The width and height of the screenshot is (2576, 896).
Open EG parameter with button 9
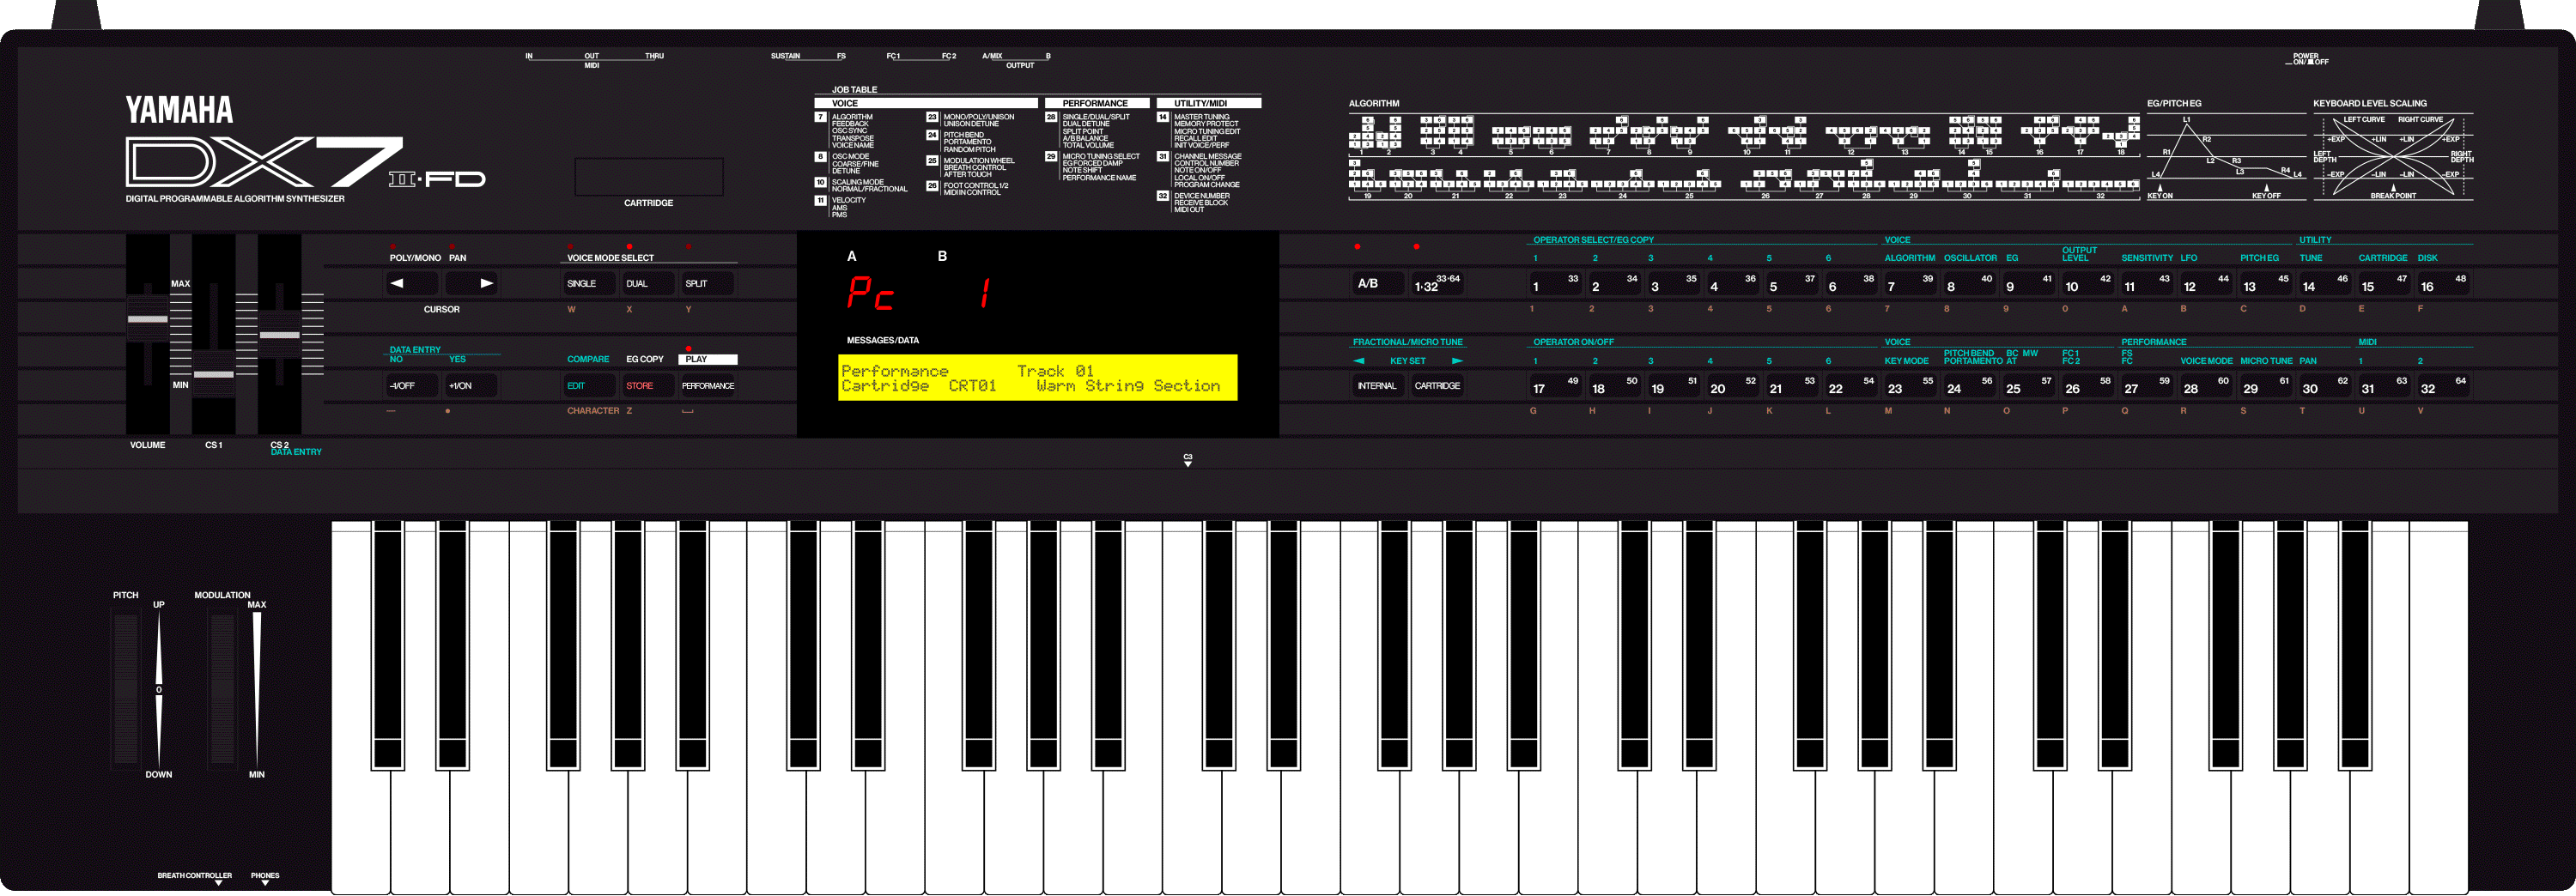(2029, 285)
